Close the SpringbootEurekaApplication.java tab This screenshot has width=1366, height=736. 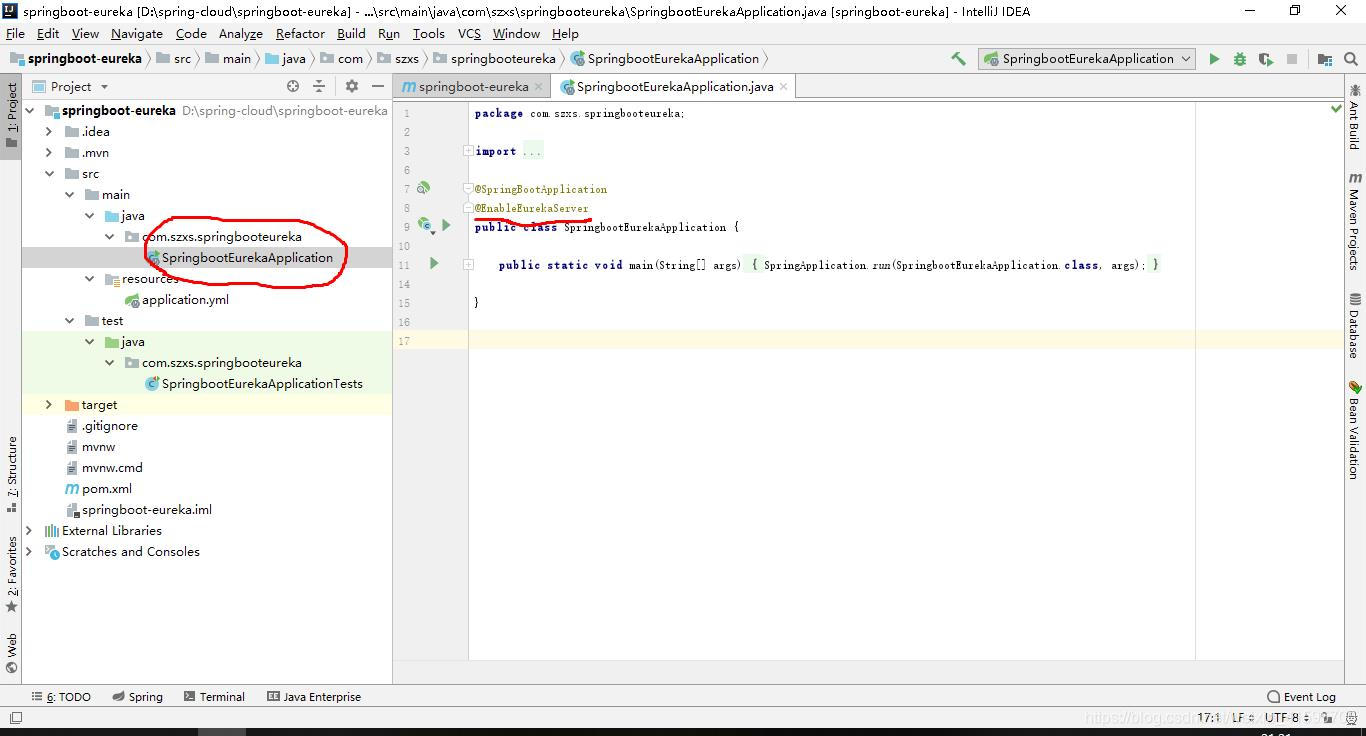point(784,87)
